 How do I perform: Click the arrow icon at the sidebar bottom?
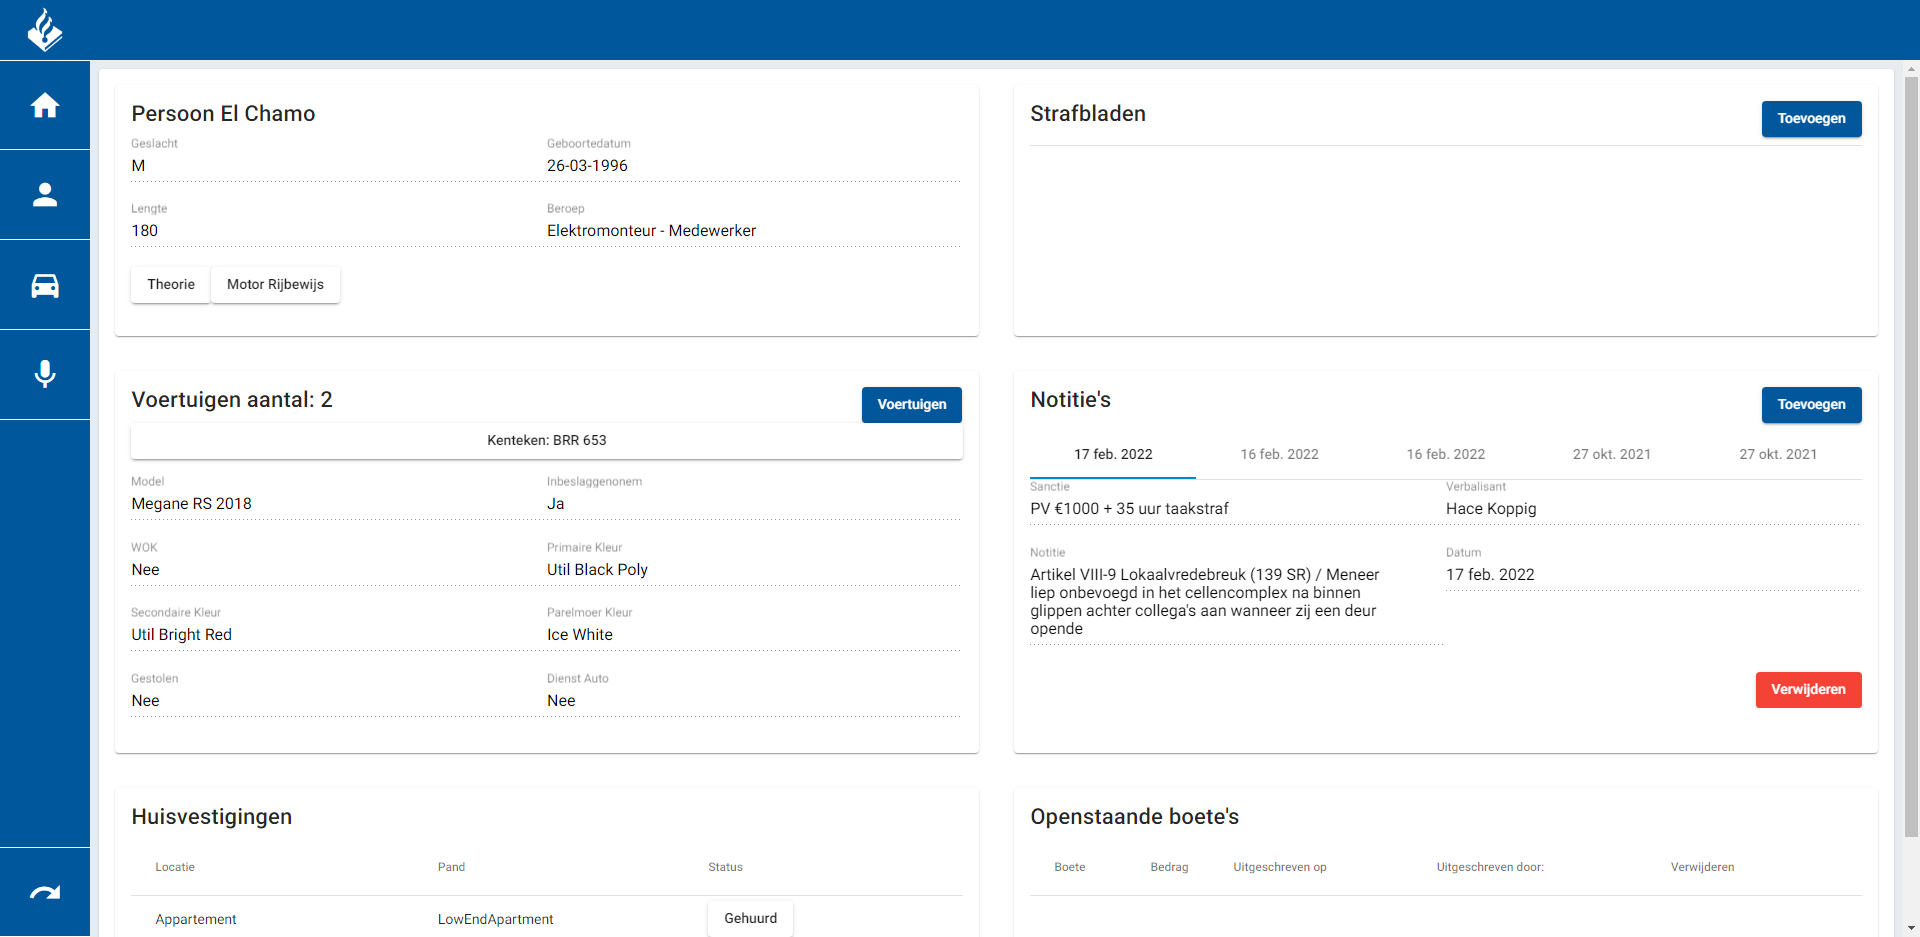coord(45,891)
